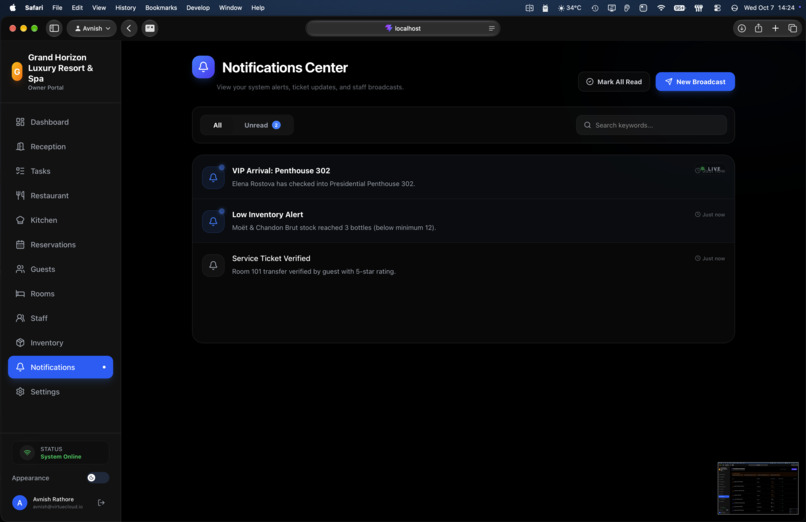Show Safari tab overview
Viewport: 806px width, 522px height.
click(792, 28)
